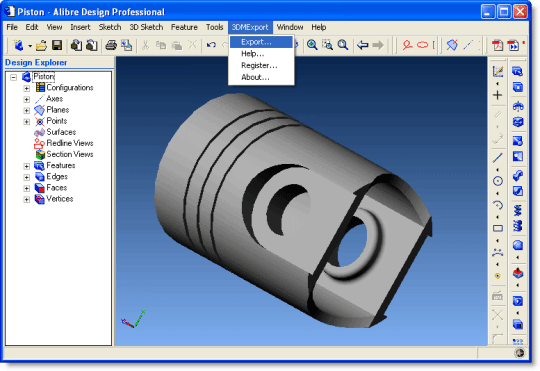
Task: Open the Feature menu
Action: pyautogui.click(x=184, y=27)
